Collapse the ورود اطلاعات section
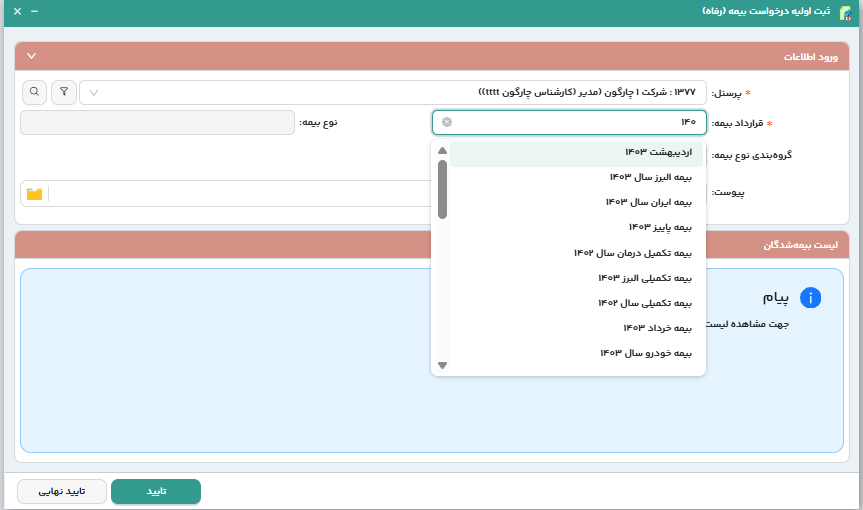 click(31, 56)
